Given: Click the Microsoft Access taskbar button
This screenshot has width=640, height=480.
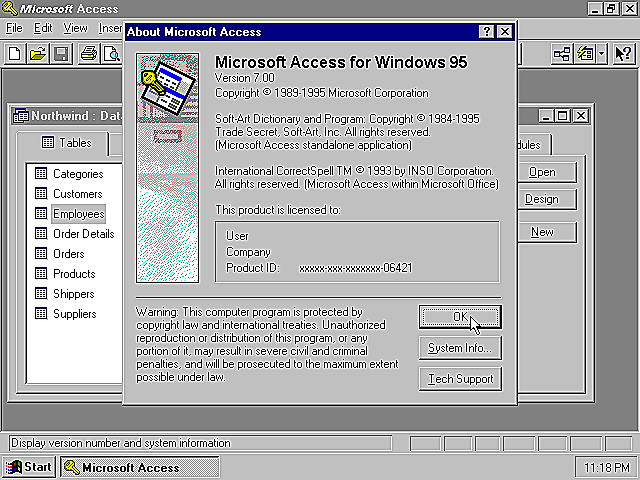Looking at the screenshot, I should point(140,467).
